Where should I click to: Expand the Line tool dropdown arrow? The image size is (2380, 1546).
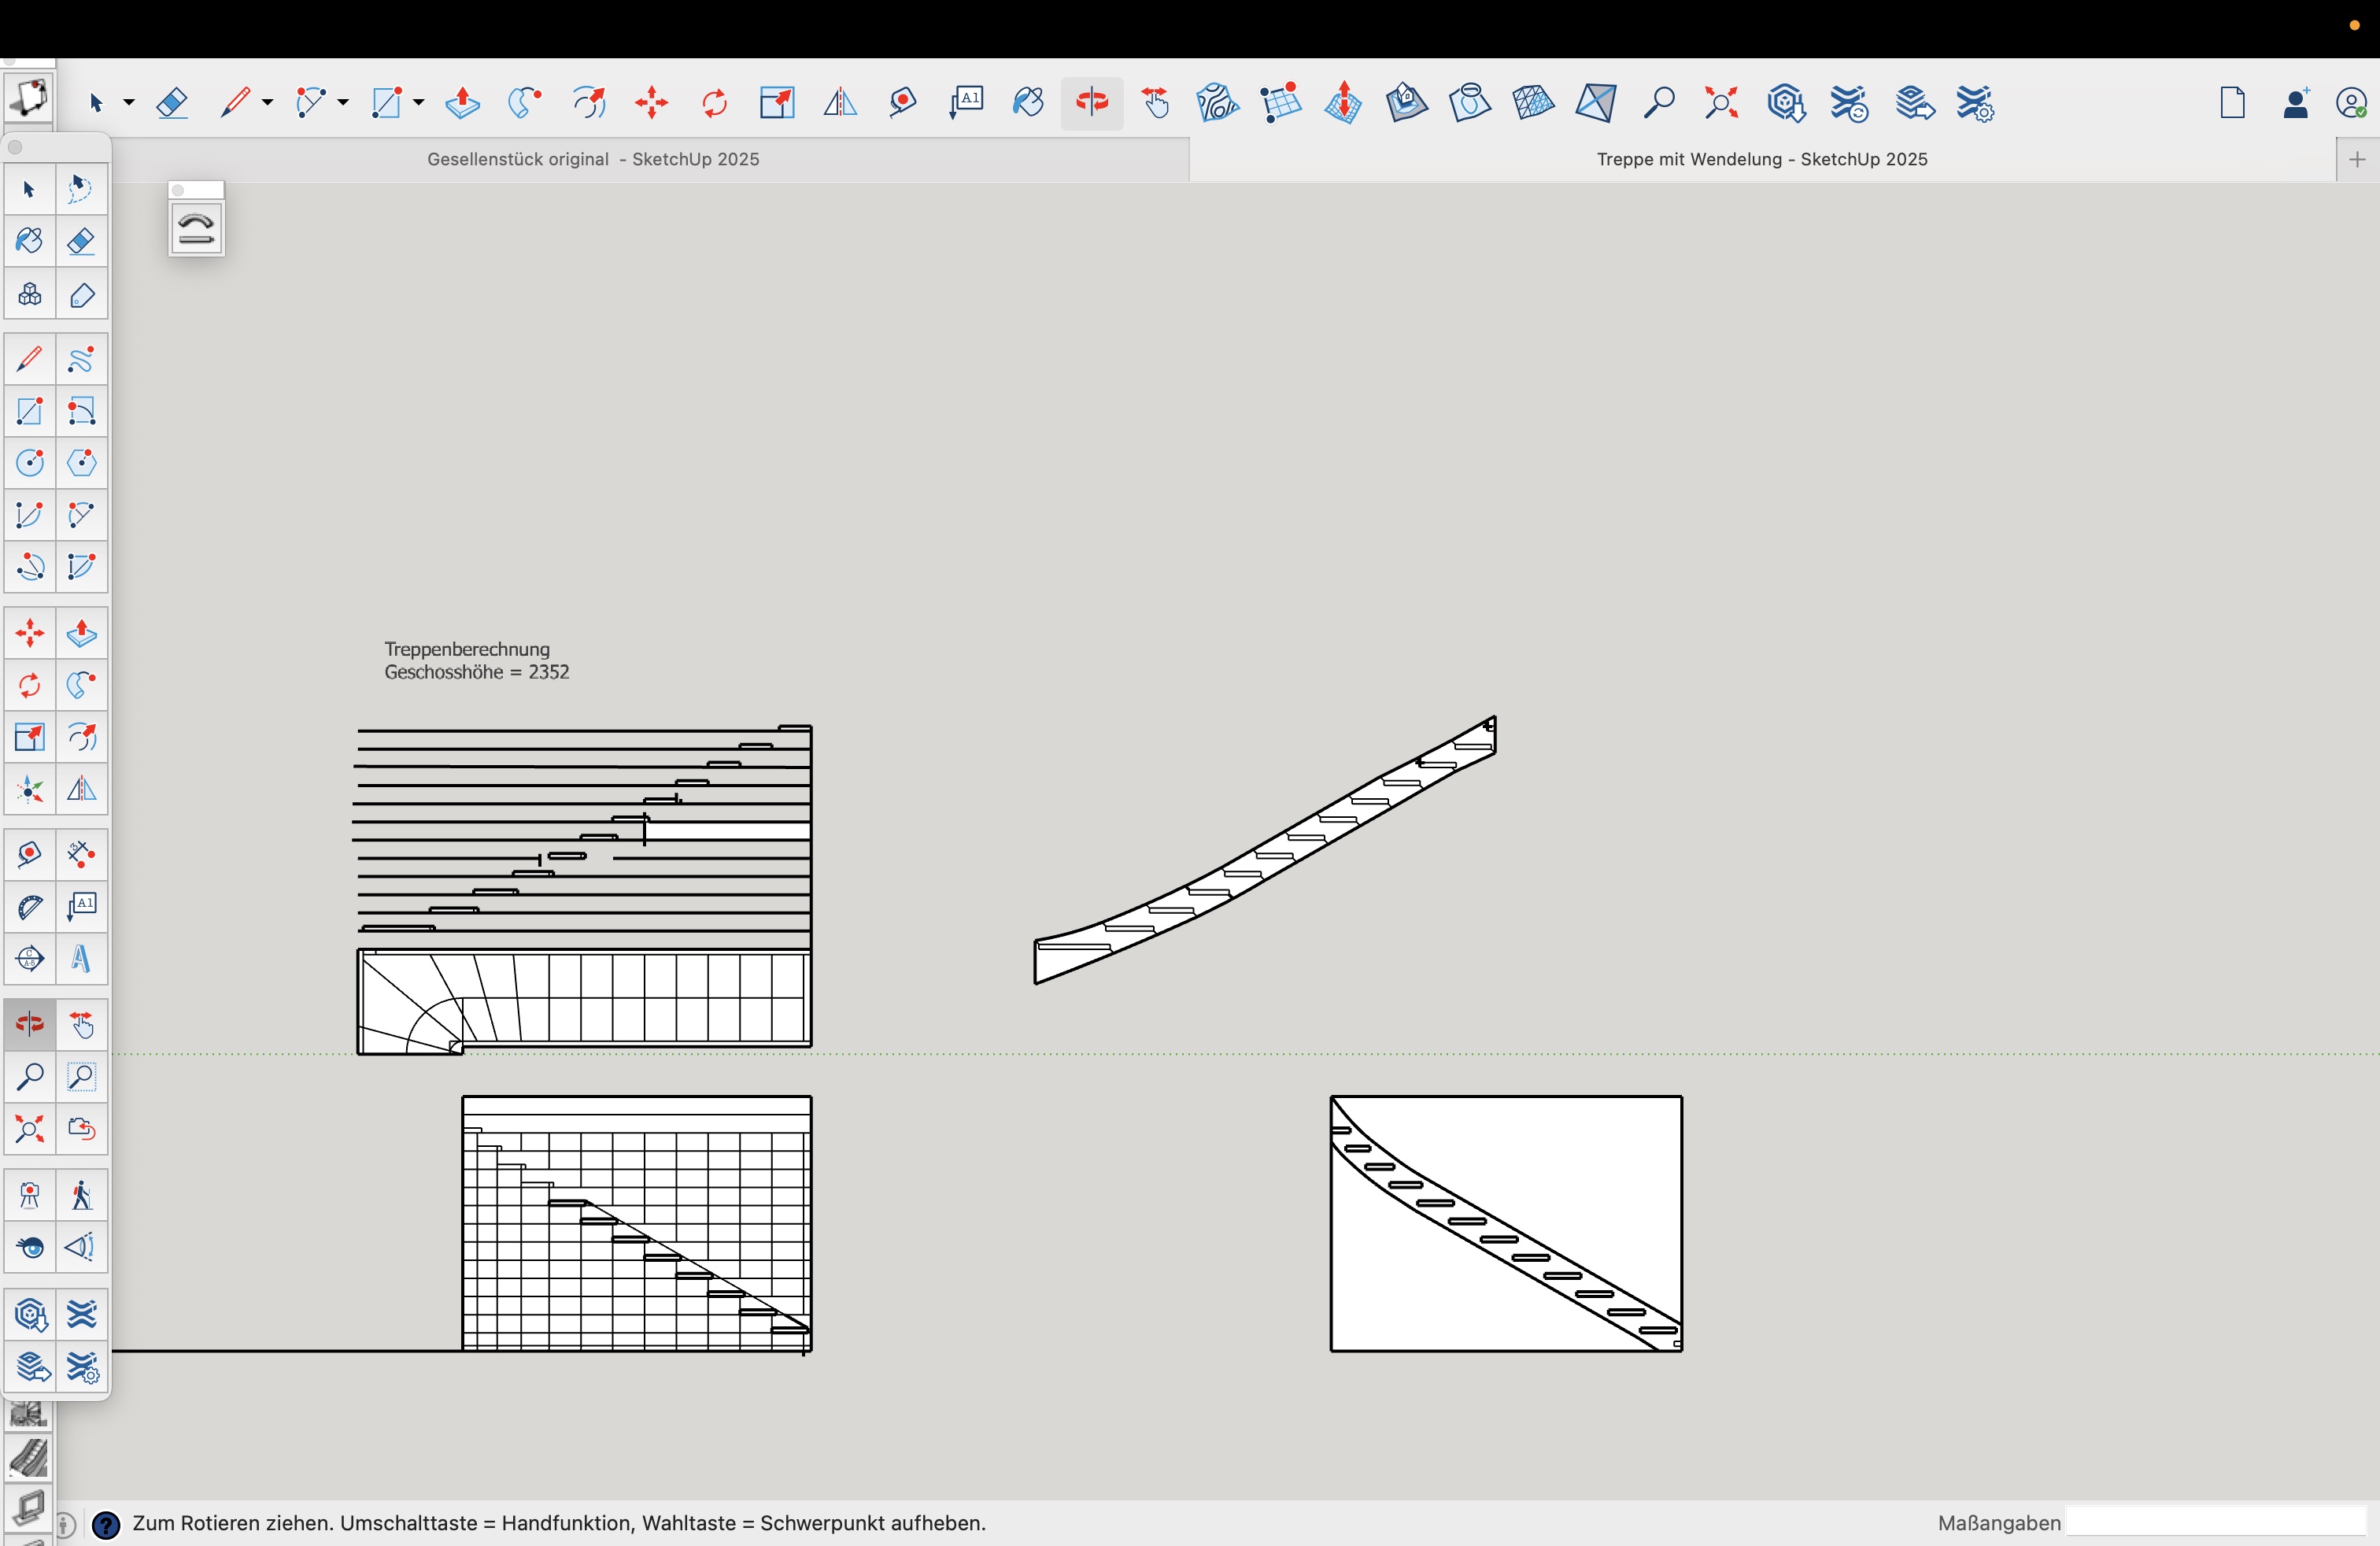pyautogui.click(x=267, y=103)
